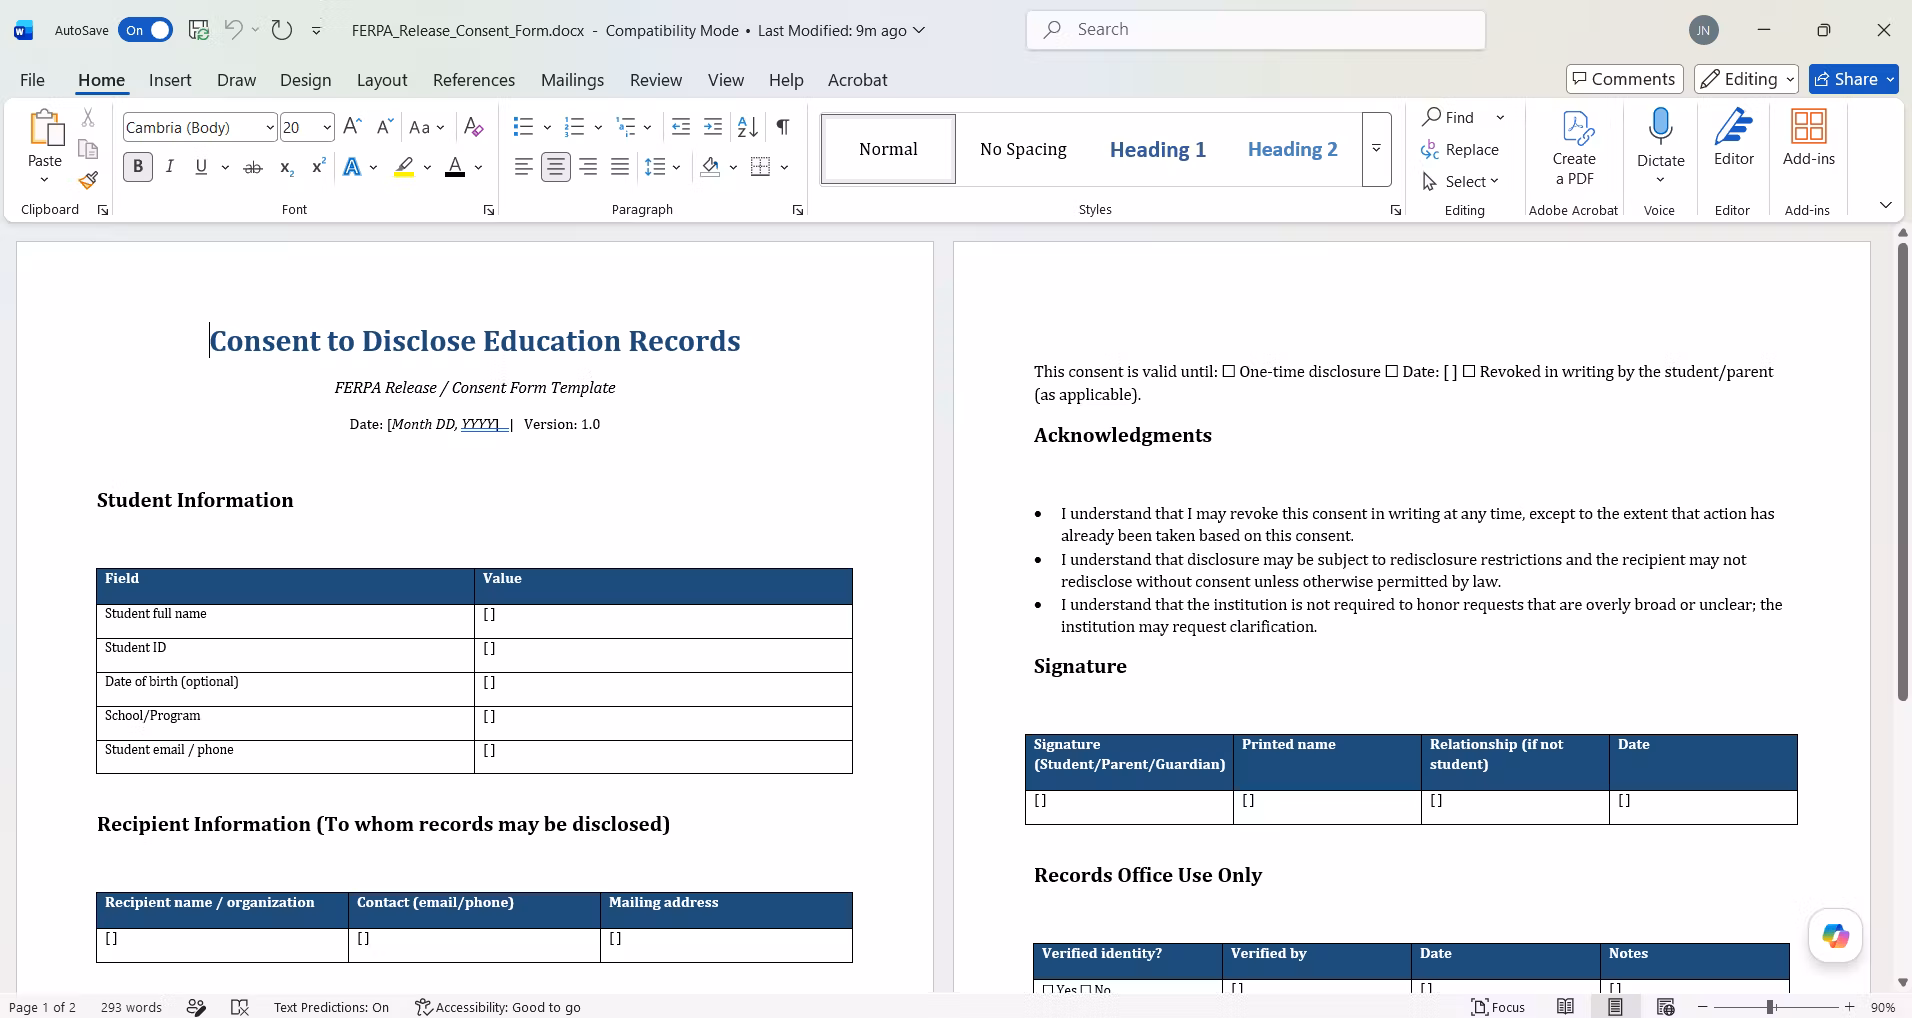This screenshot has width=1912, height=1018.
Task: Open the Editor pane
Action: [1733, 138]
